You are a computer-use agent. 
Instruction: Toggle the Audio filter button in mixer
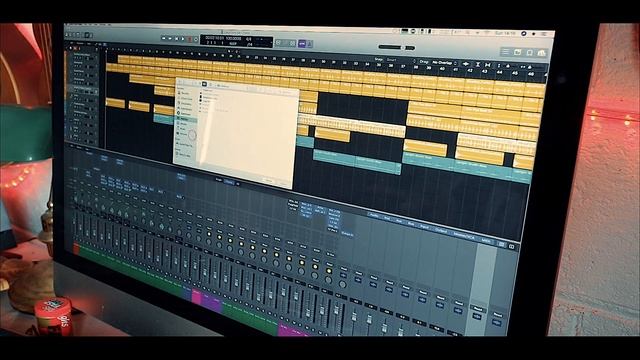tap(373, 215)
